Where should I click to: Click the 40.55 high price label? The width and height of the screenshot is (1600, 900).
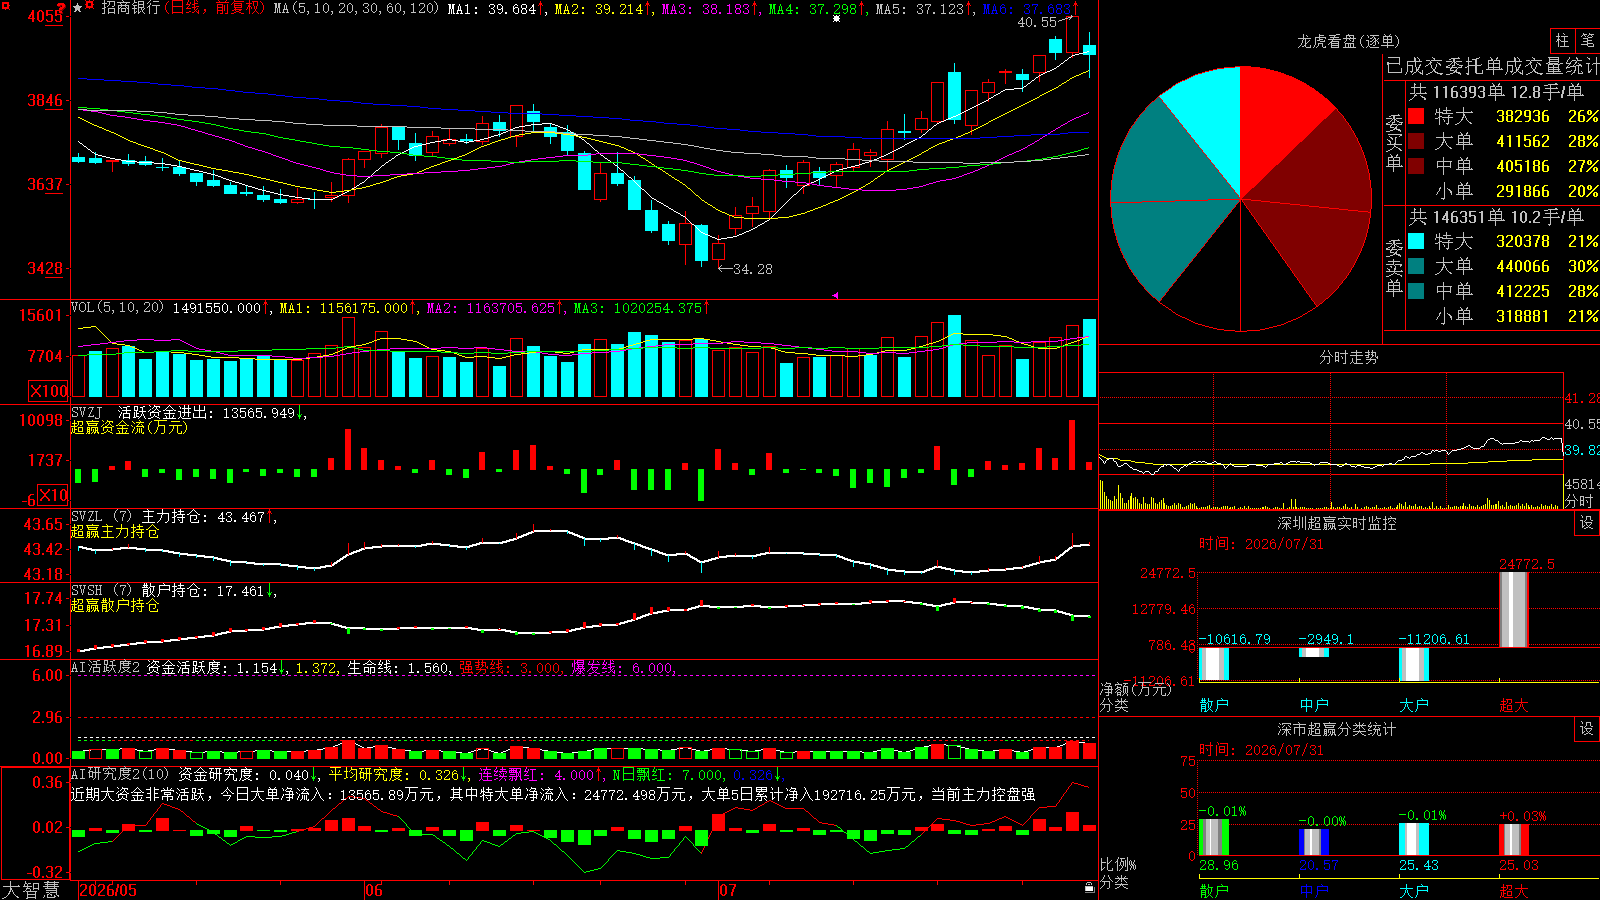(1037, 22)
